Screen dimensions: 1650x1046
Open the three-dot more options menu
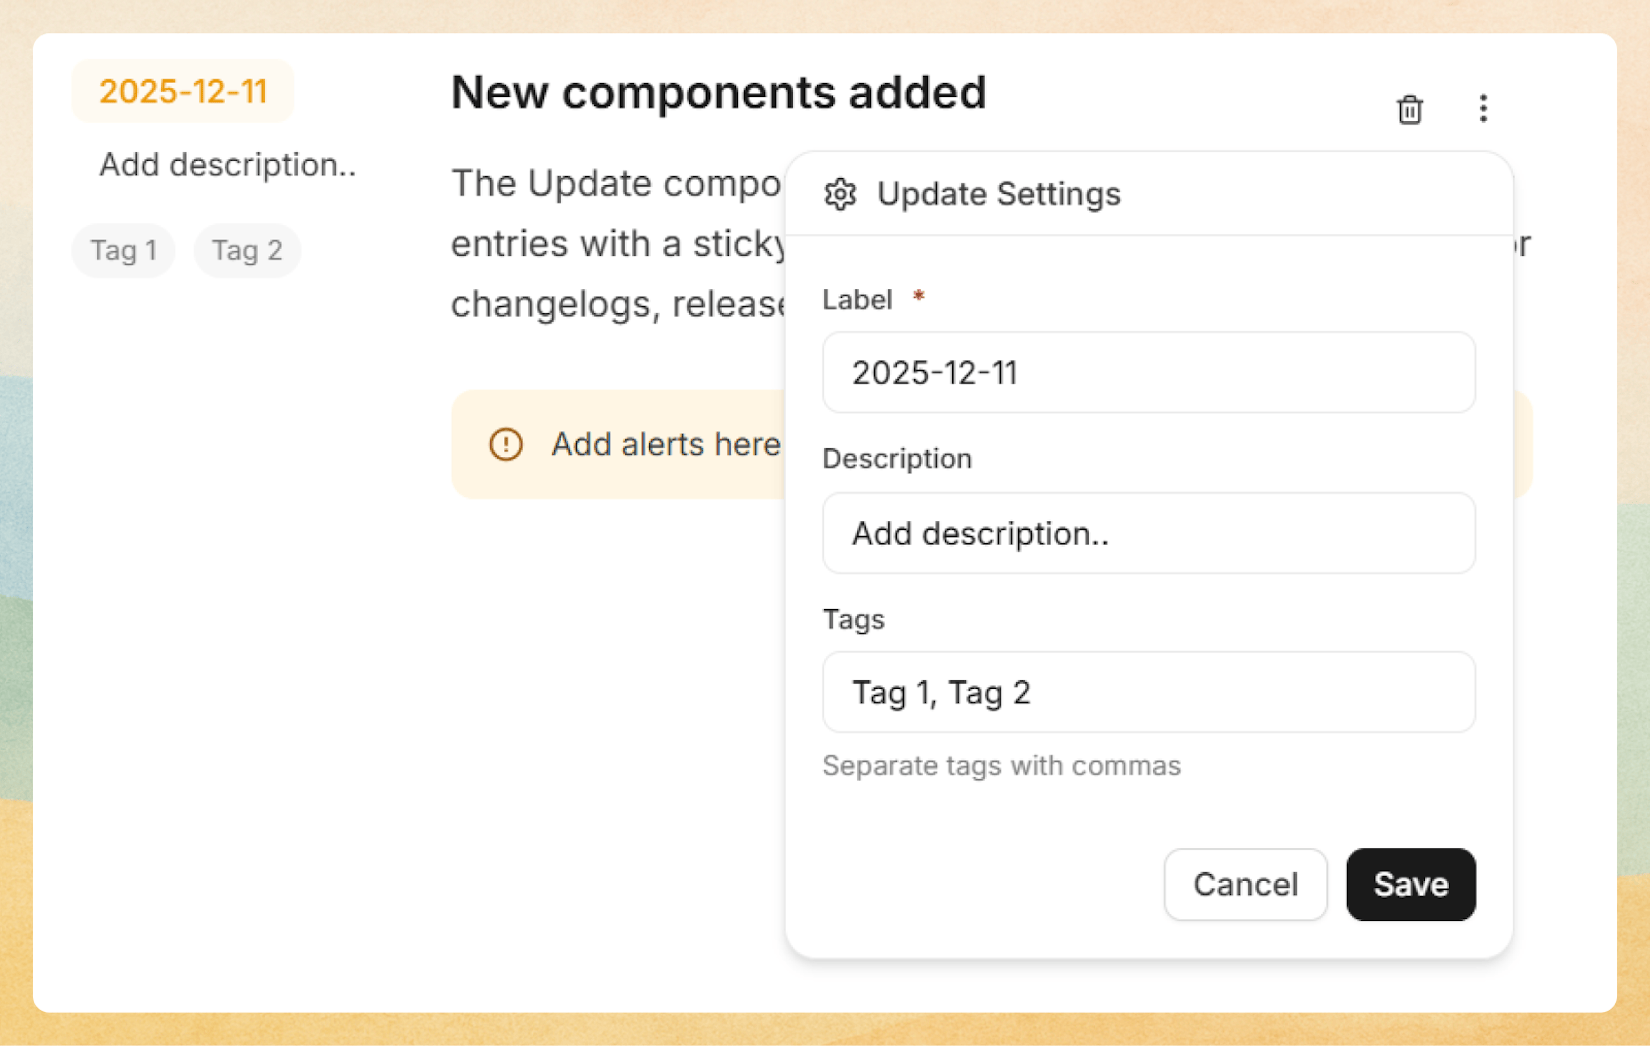(1483, 108)
